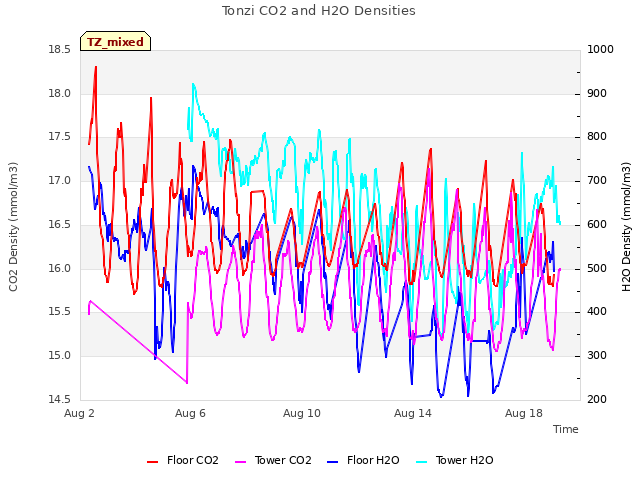Click the H2O Density (mmol/m3) axis label
The height and width of the screenshot is (480, 640).
pyautogui.click(x=627, y=227)
